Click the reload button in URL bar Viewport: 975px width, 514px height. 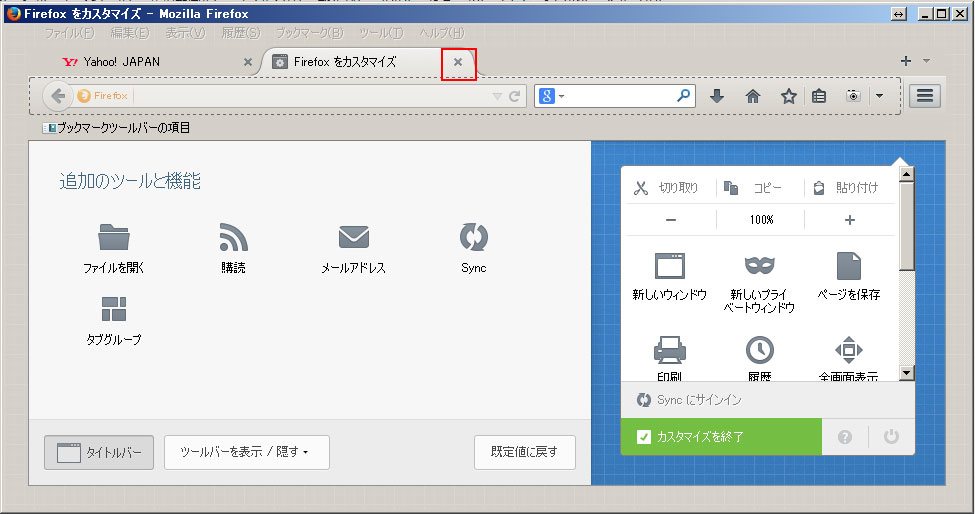coord(514,96)
